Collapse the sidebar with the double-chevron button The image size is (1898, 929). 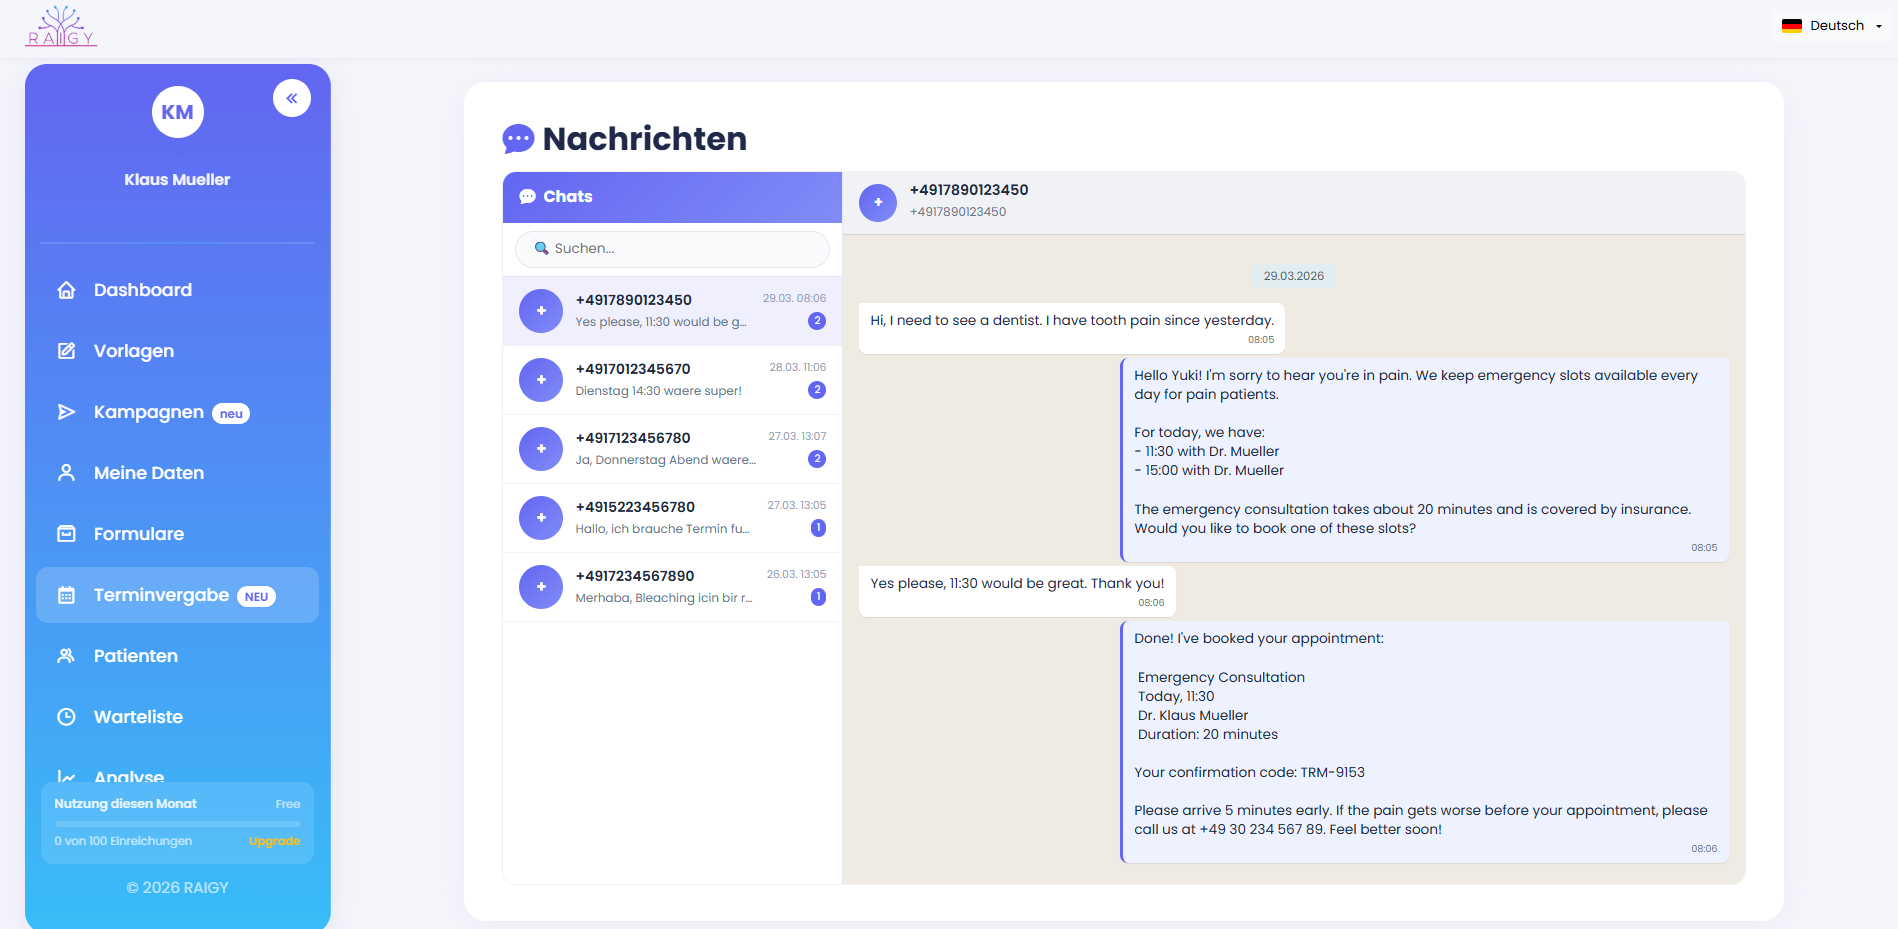291,98
